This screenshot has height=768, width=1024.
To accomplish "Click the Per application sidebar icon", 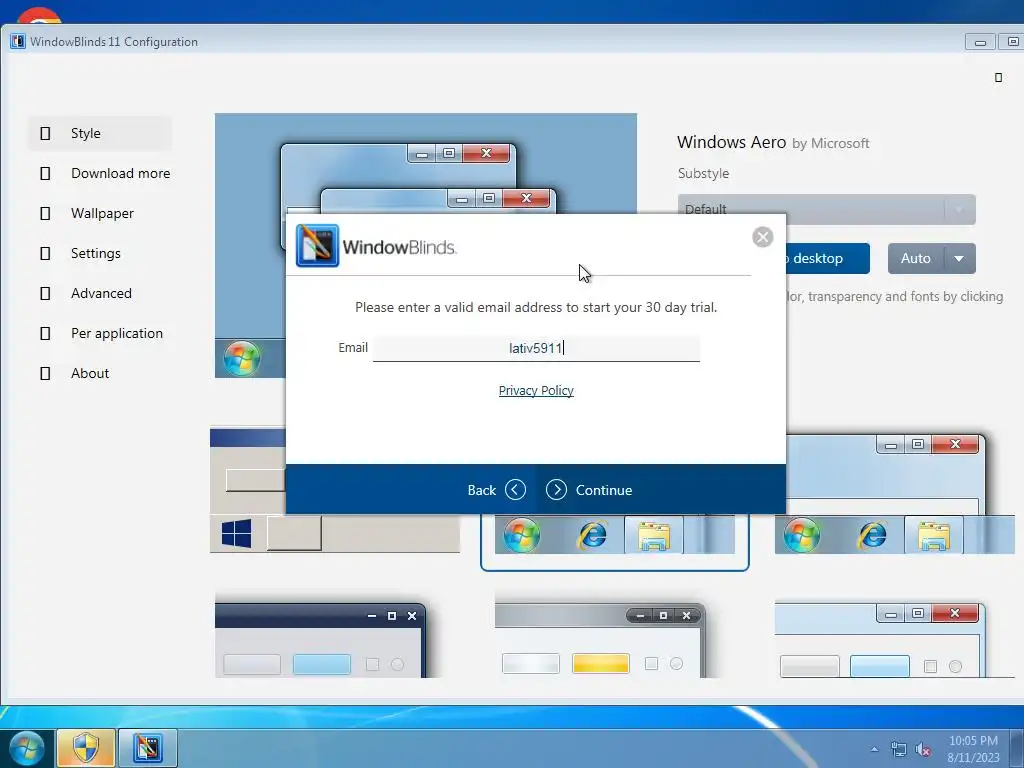I will tap(45, 333).
